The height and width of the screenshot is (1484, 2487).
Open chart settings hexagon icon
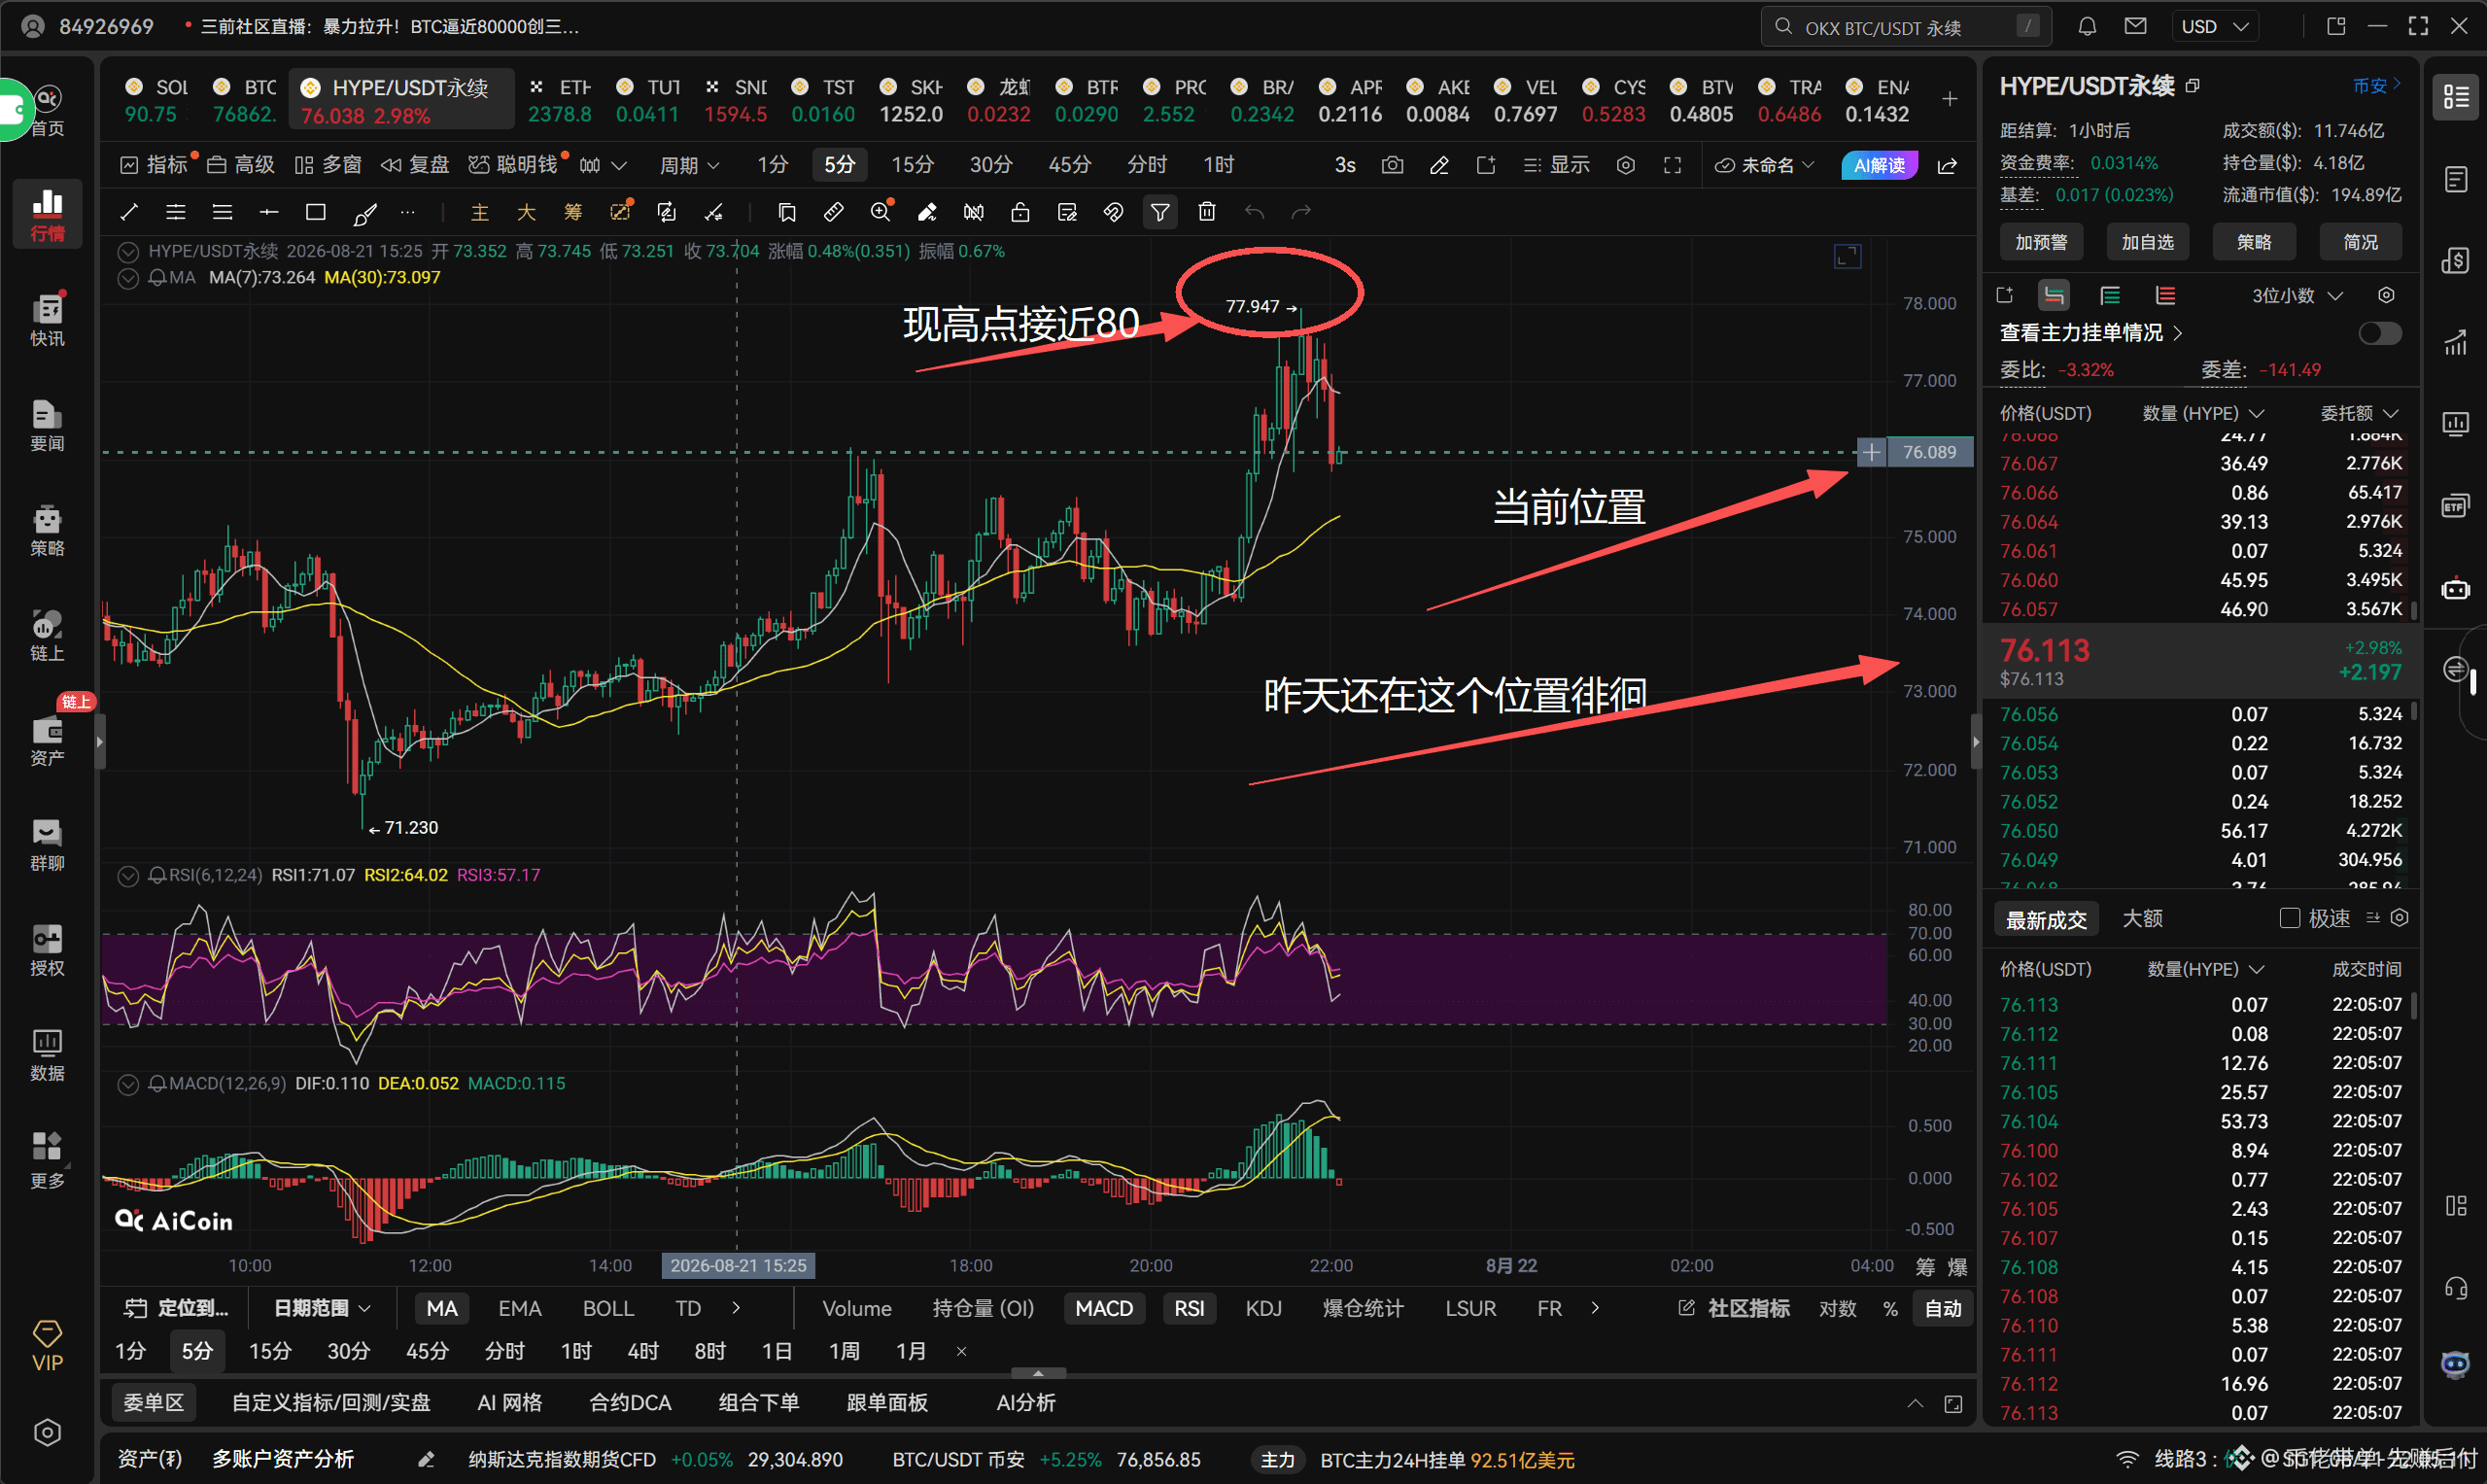click(1626, 165)
